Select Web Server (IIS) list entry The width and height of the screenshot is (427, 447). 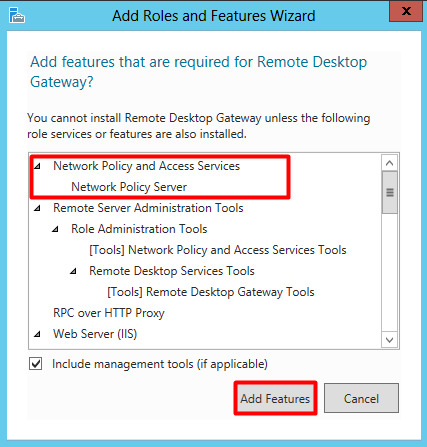click(x=95, y=334)
